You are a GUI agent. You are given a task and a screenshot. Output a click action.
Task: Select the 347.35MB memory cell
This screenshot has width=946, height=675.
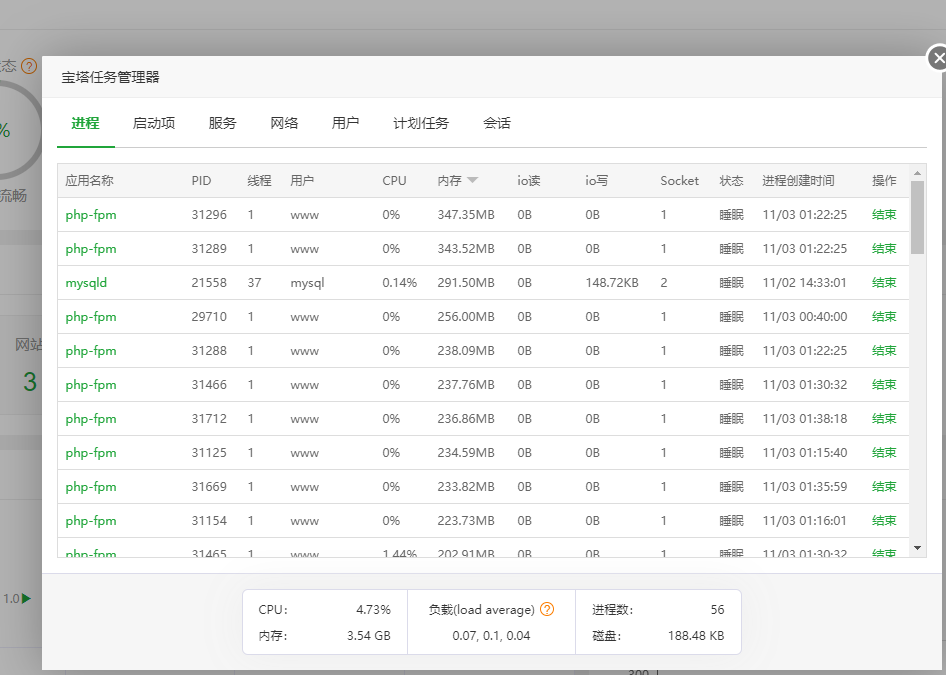[x=466, y=215]
